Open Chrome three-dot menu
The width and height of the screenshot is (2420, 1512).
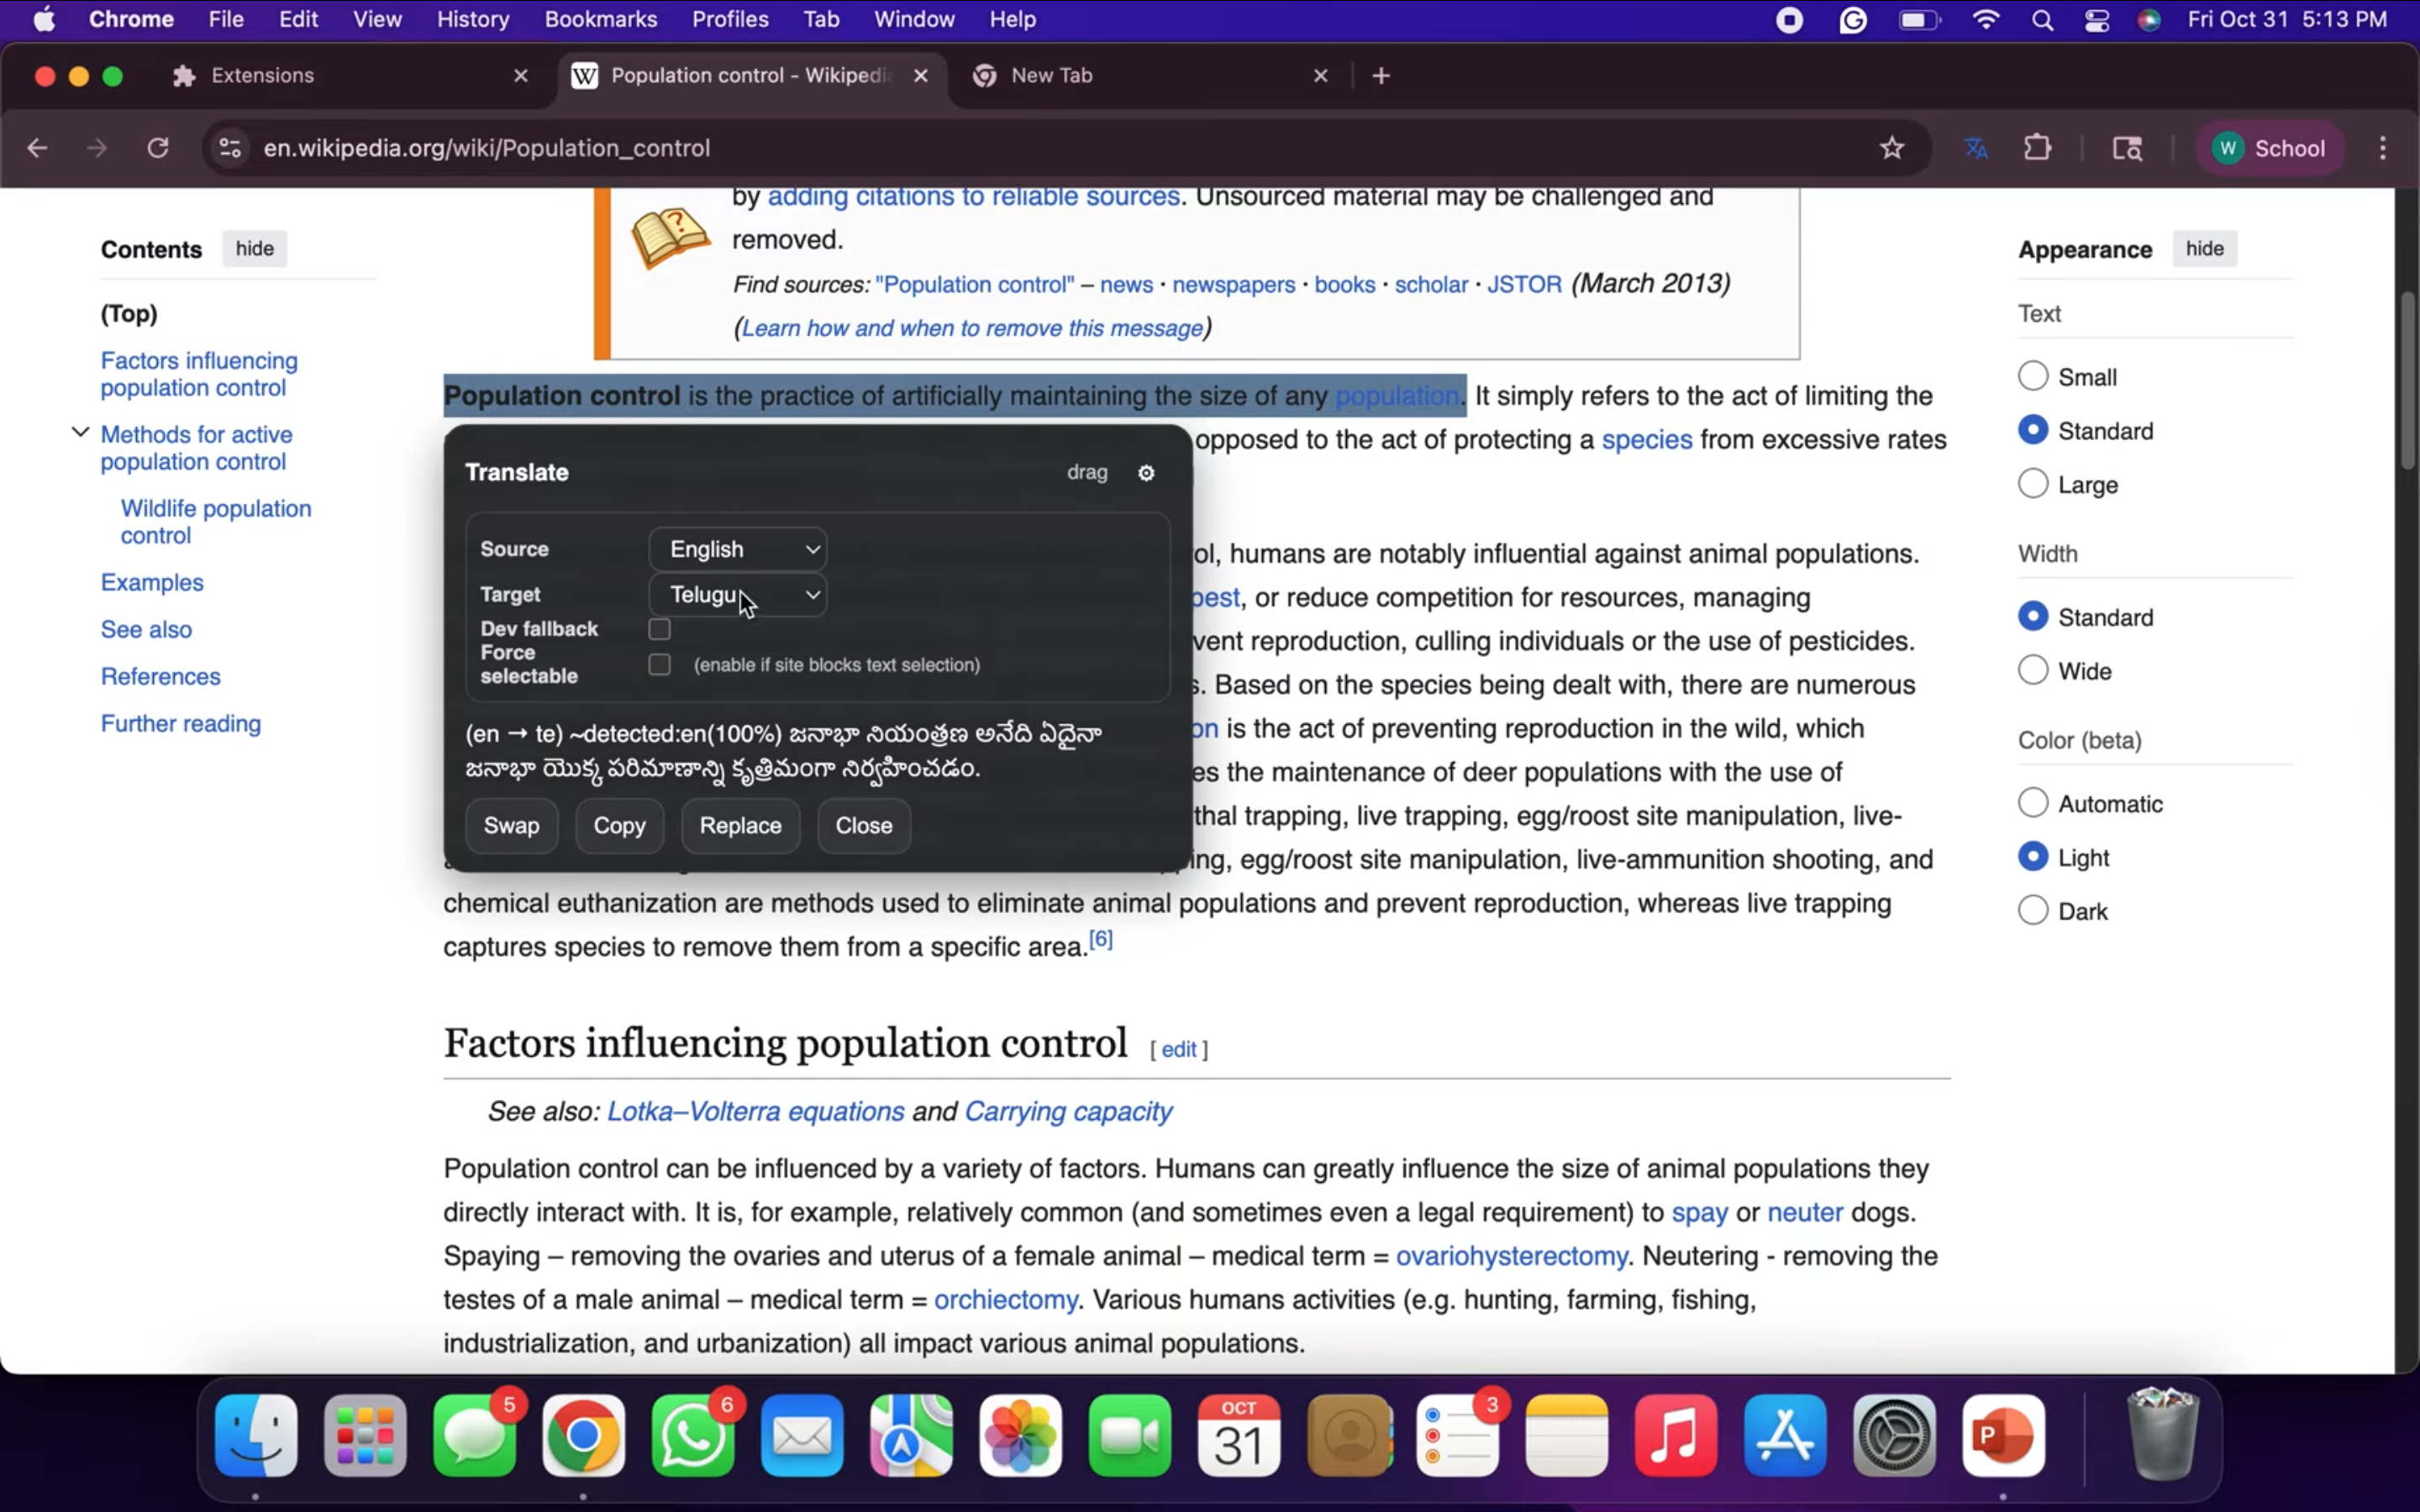coord(2382,148)
